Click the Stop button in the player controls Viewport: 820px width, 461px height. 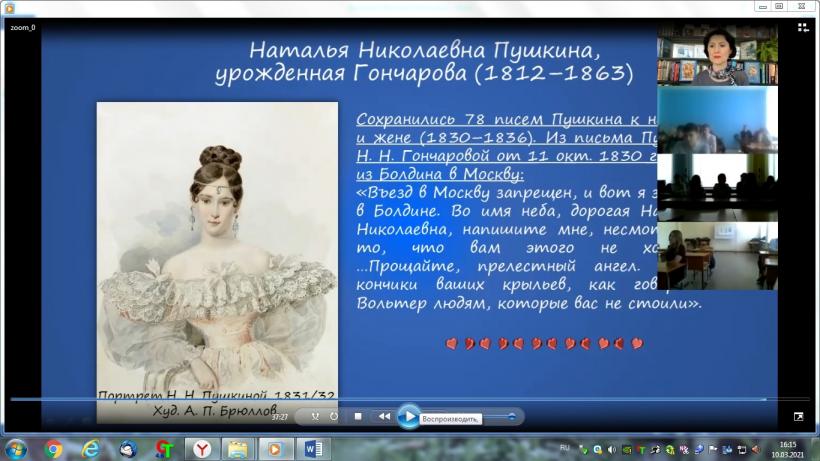tap(358, 417)
